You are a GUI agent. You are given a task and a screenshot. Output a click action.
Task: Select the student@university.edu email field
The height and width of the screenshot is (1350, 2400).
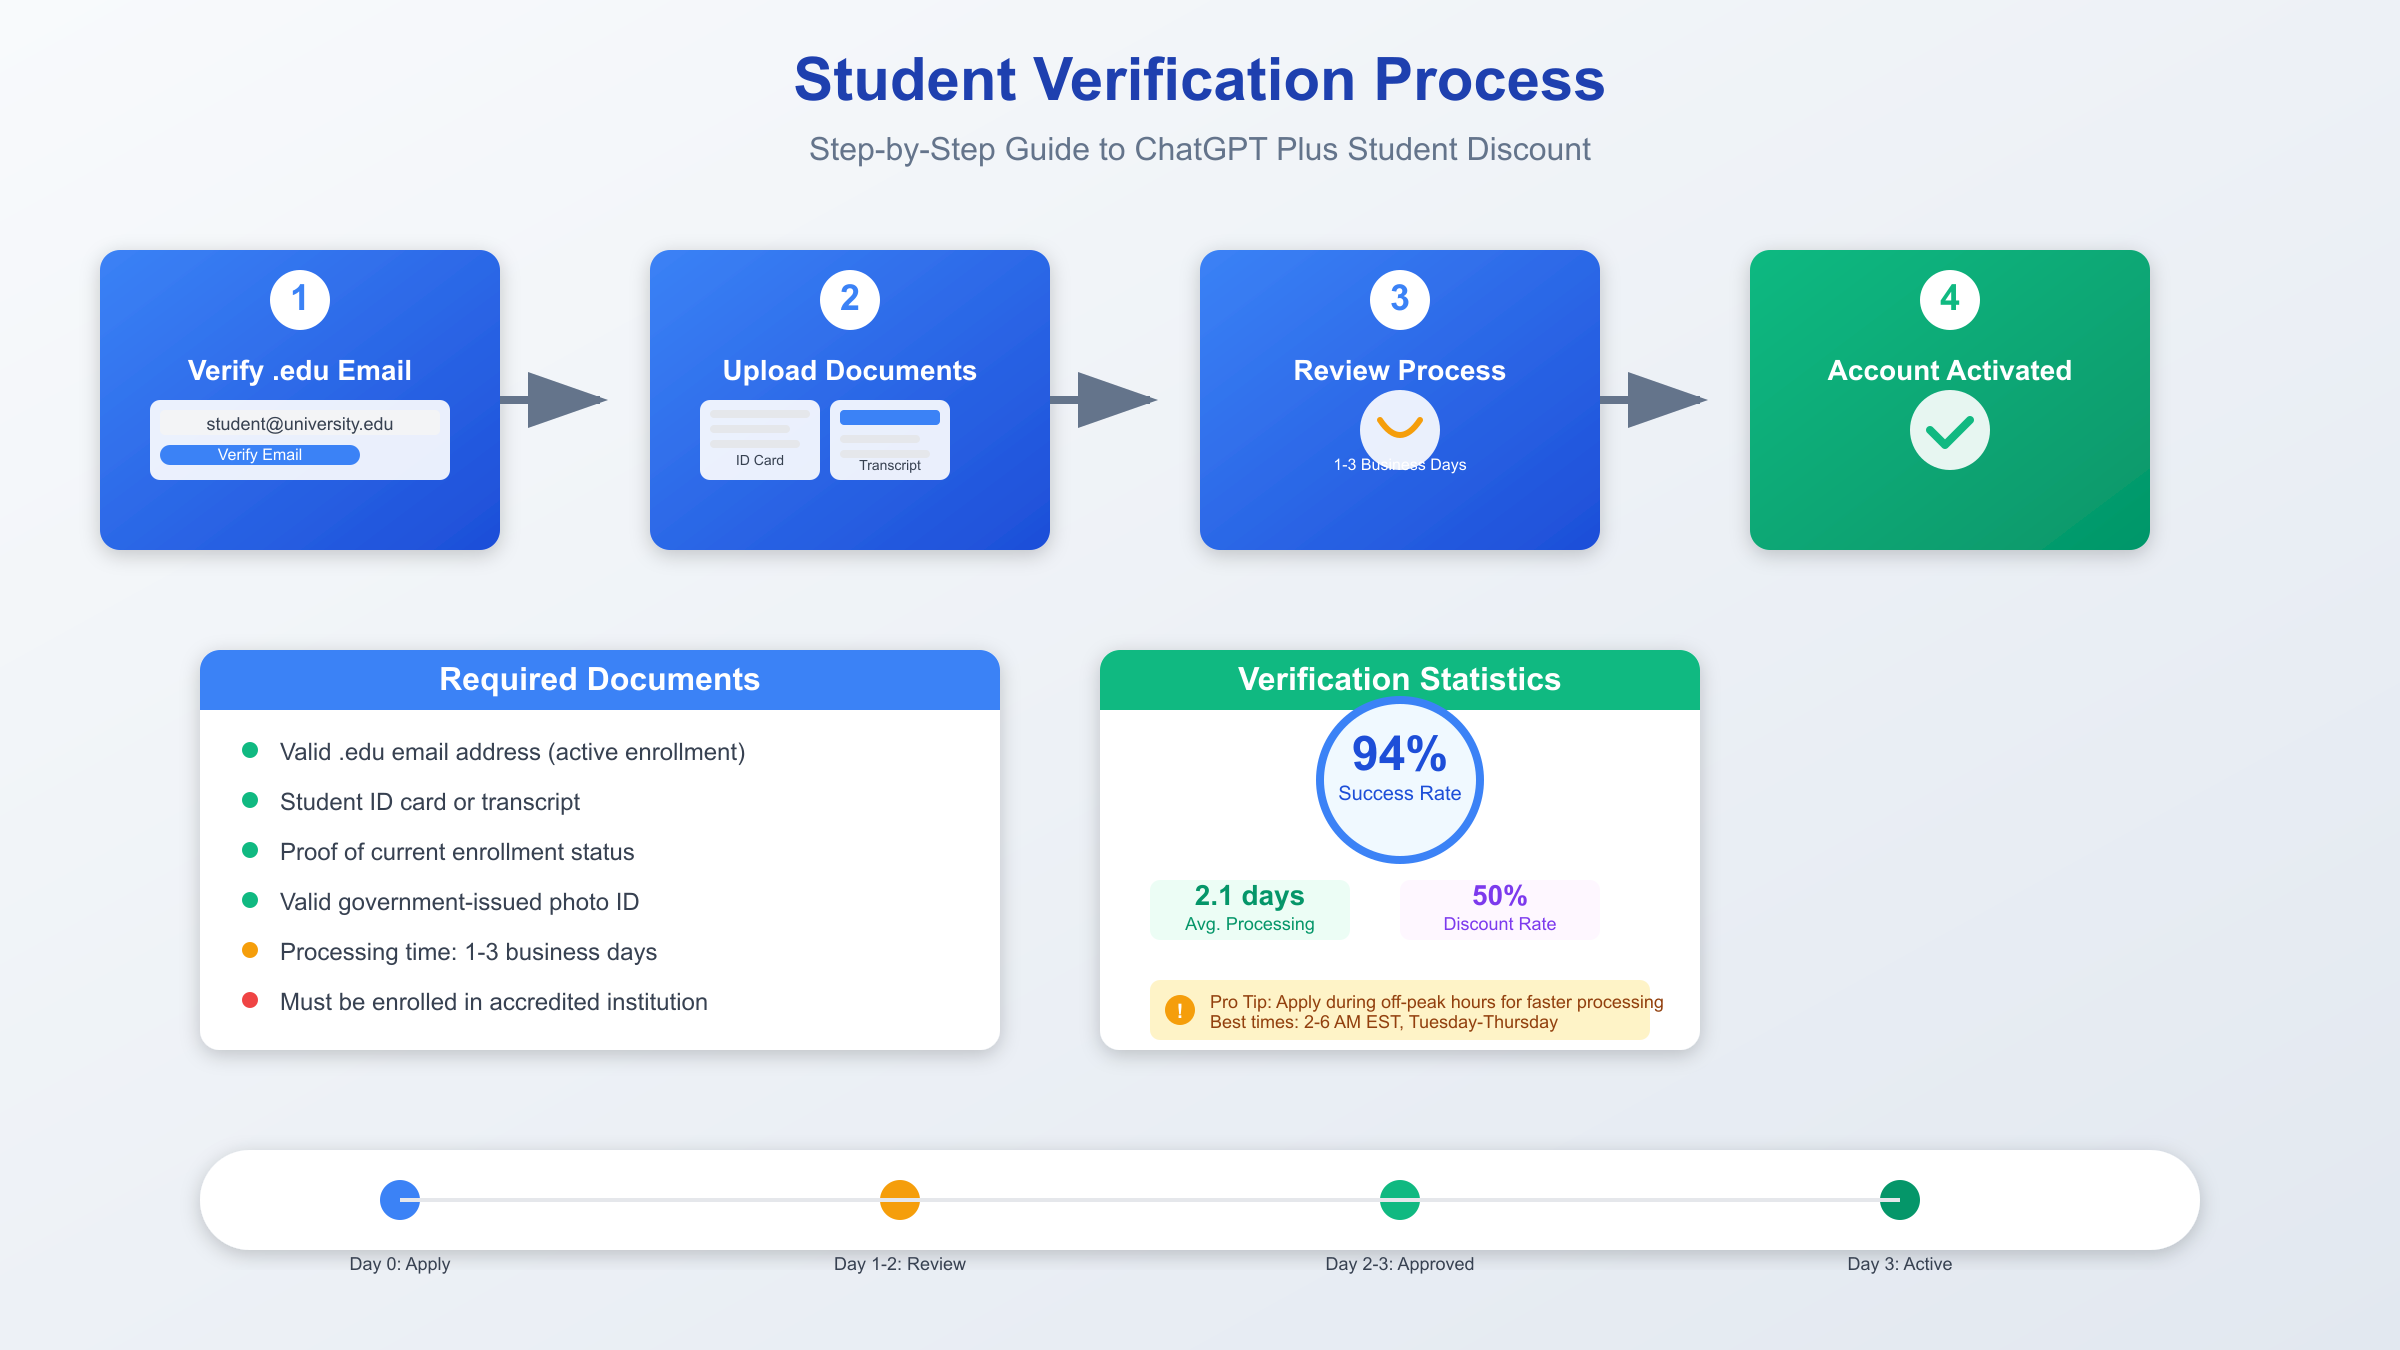(300, 424)
